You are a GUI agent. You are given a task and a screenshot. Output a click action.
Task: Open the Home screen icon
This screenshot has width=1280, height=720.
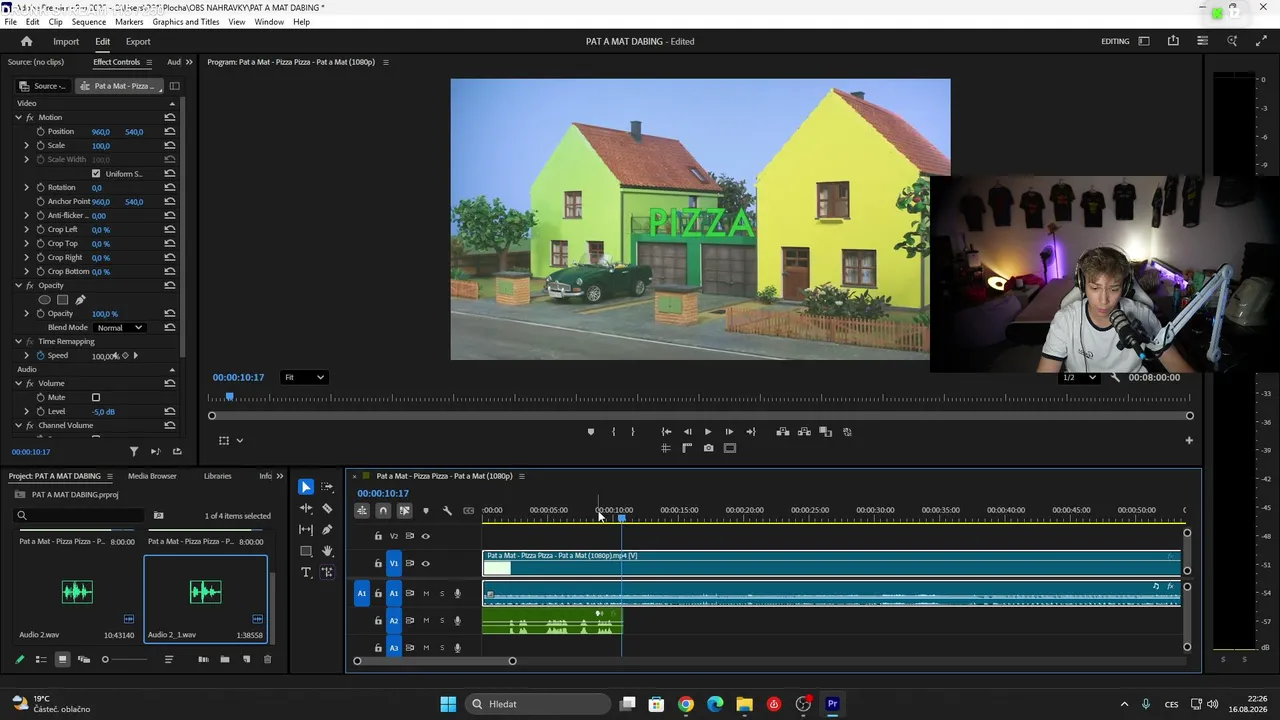click(x=27, y=41)
